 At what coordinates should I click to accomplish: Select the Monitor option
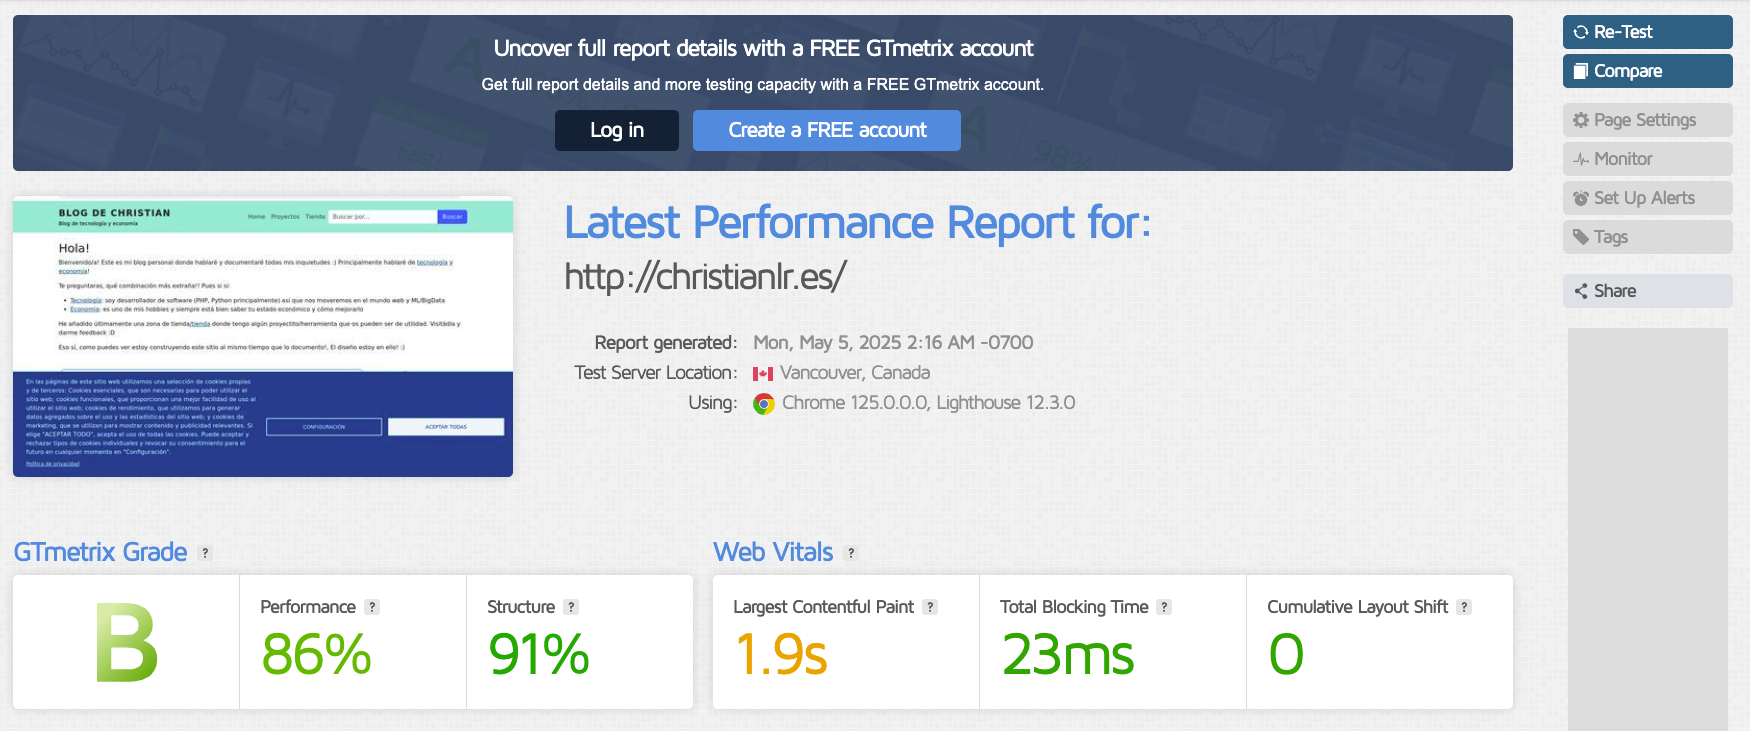pyautogui.click(x=1647, y=159)
